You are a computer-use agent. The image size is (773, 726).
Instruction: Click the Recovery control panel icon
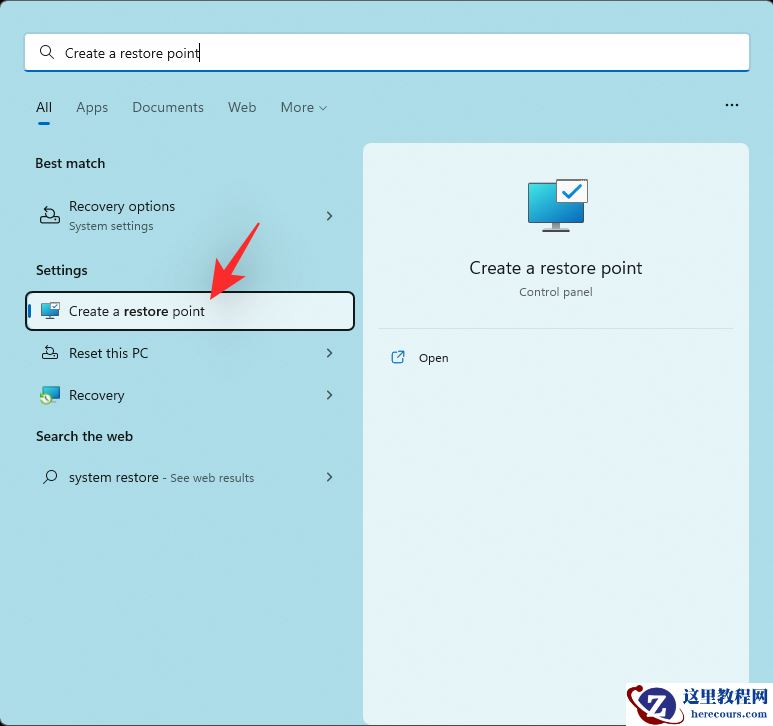50,395
